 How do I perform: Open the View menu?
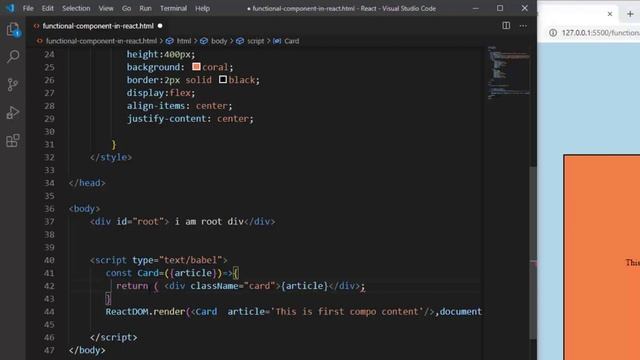click(106, 8)
